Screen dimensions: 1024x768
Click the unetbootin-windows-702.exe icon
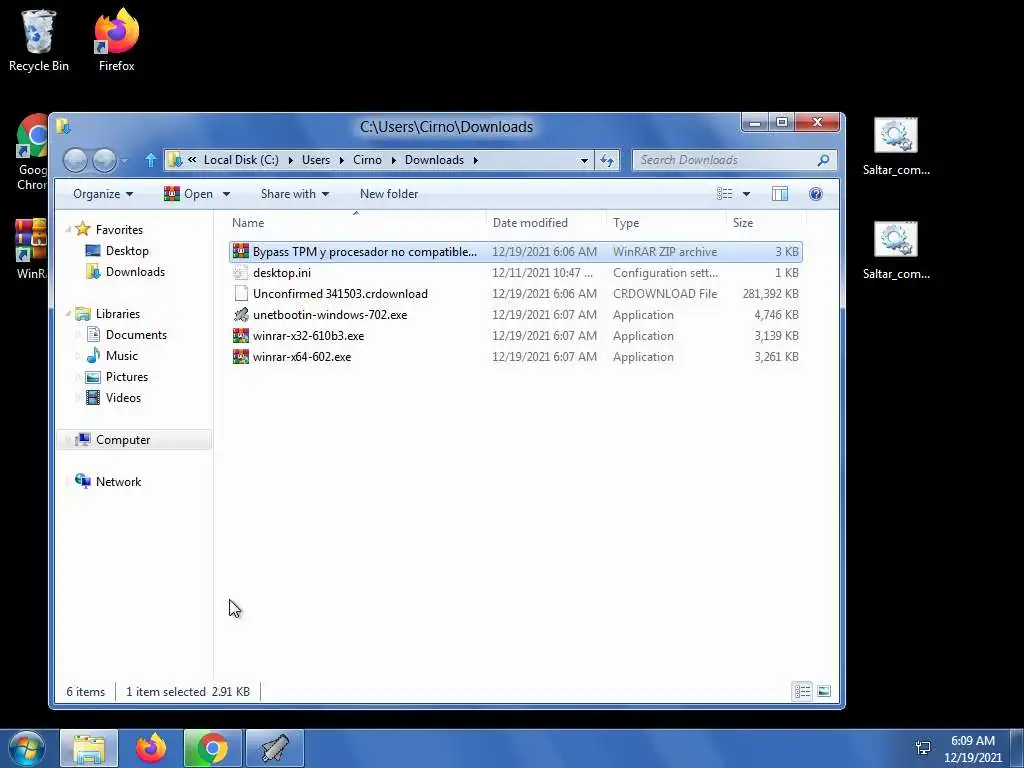point(241,314)
